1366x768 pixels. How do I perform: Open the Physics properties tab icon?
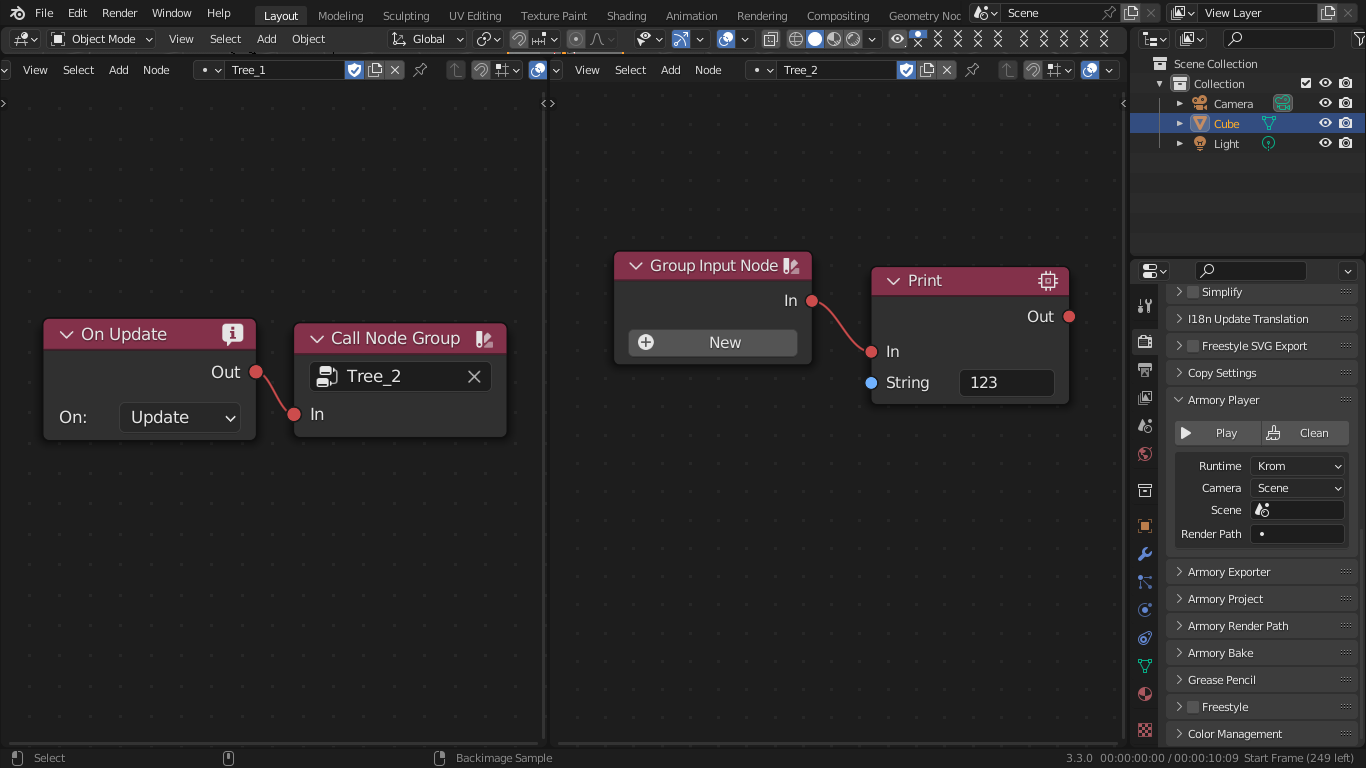click(1145, 610)
